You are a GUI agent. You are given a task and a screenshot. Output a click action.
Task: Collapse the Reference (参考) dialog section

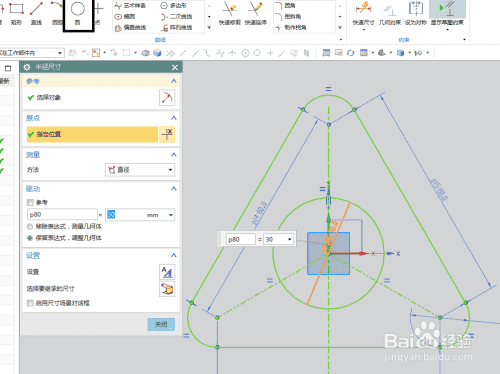[x=174, y=81]
